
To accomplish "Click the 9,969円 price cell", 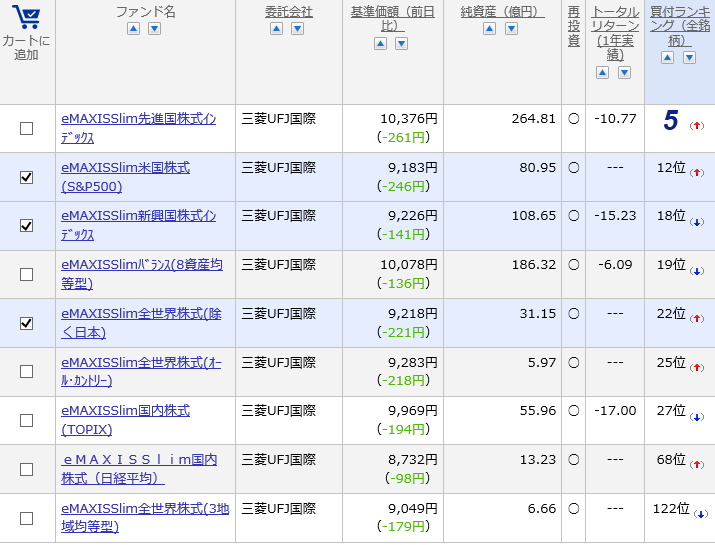I will tap(413, 411).
